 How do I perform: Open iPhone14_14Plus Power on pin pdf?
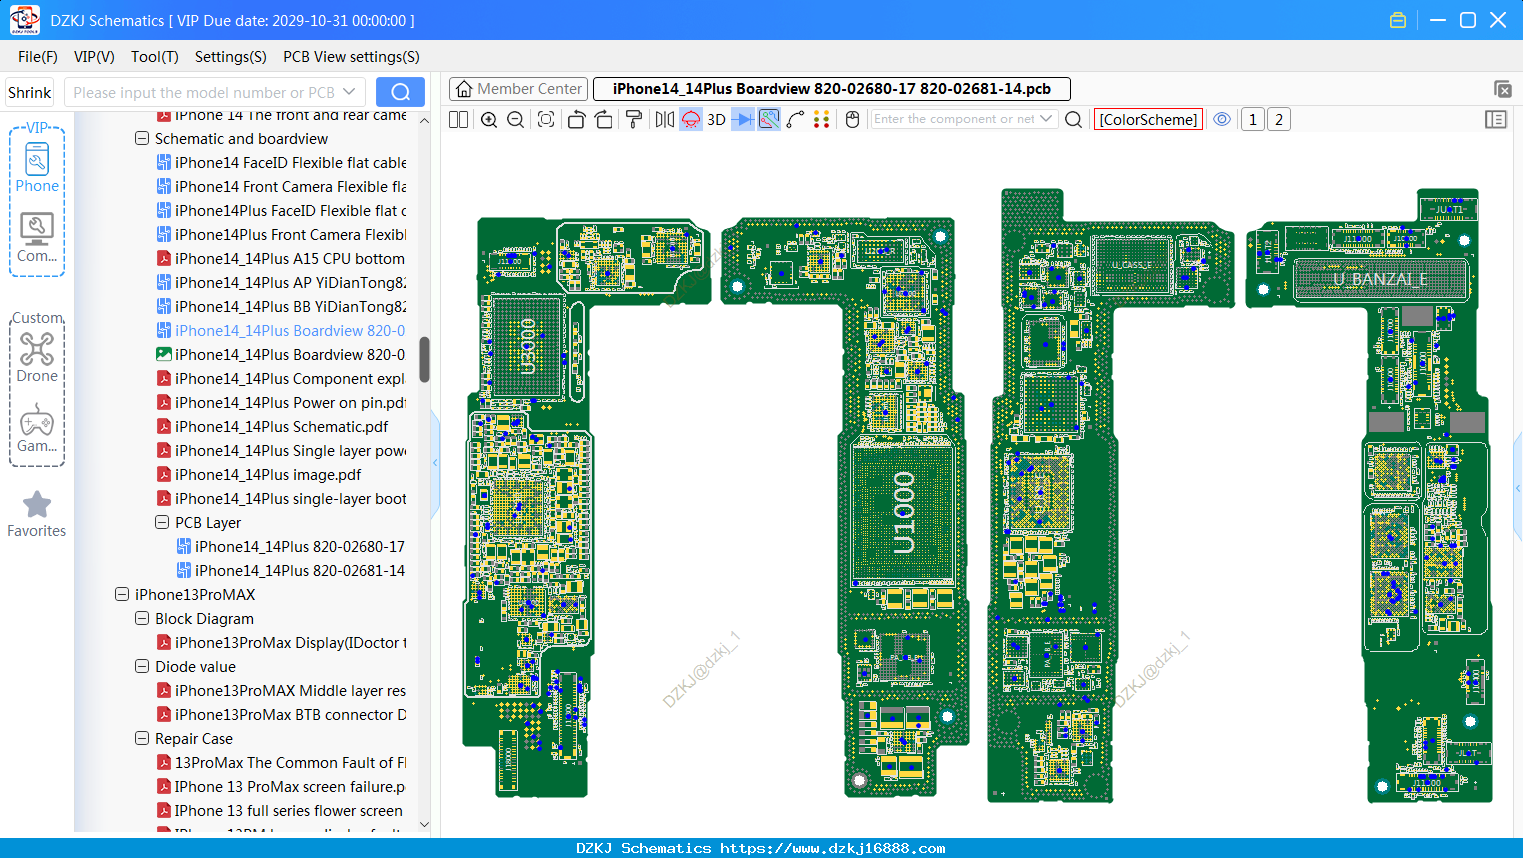(x=281, y=403)
